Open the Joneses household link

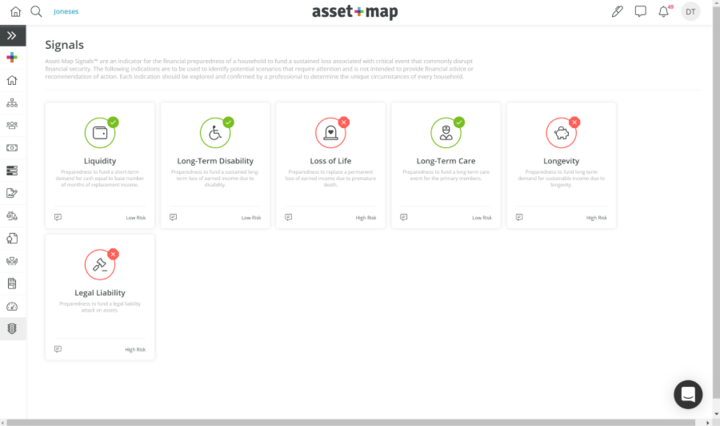[x=66, y=12]
